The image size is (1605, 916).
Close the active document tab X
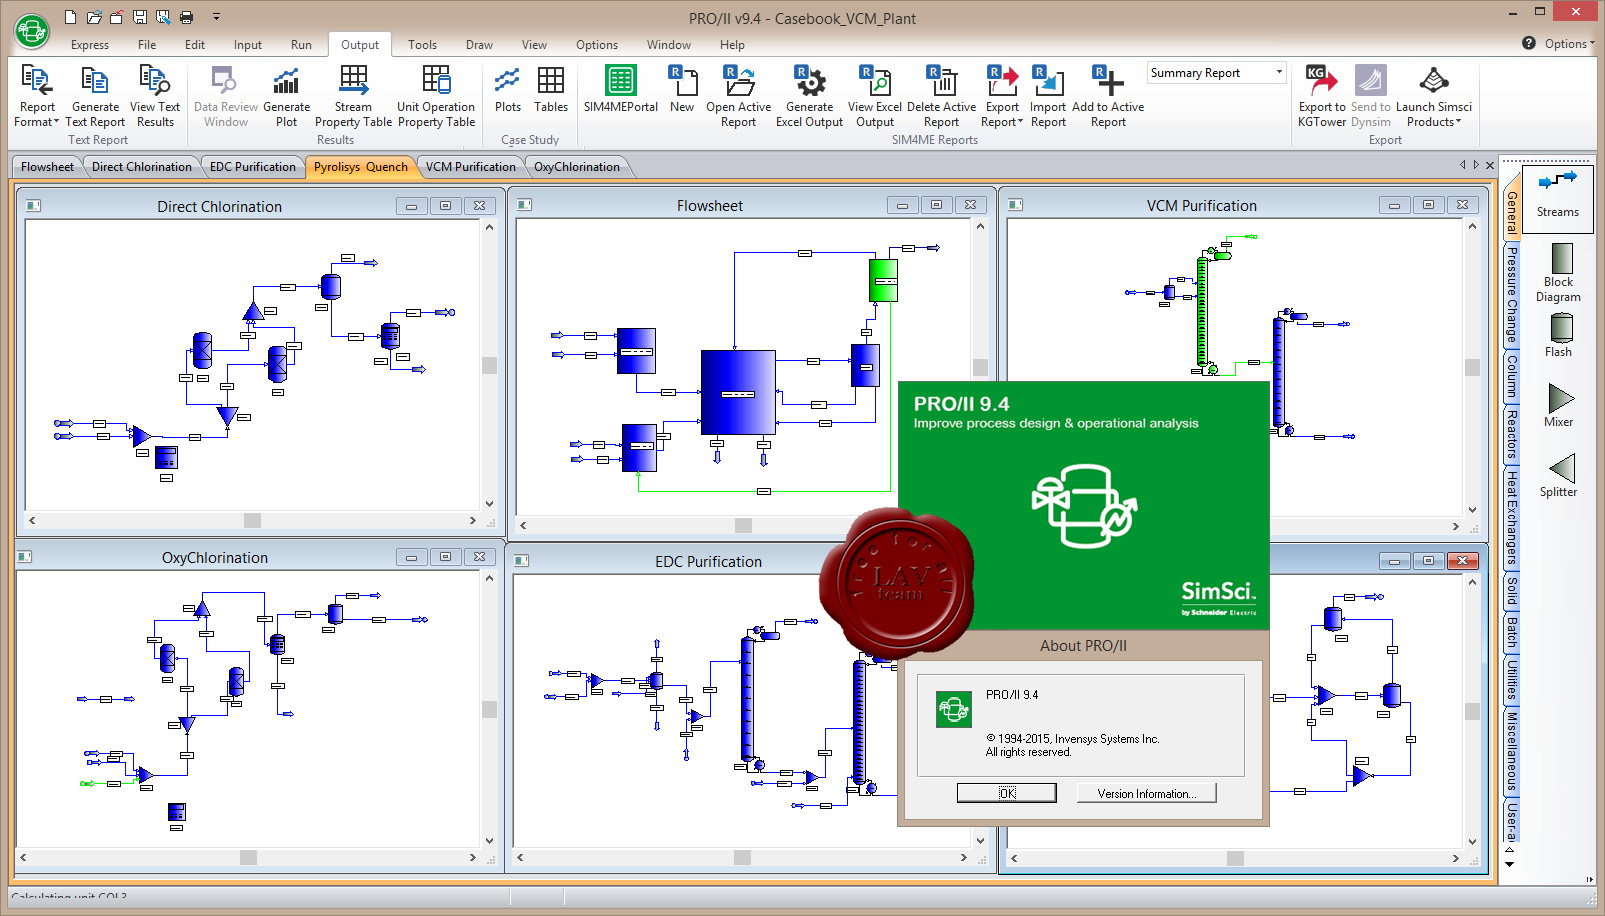coord(1490,165)
